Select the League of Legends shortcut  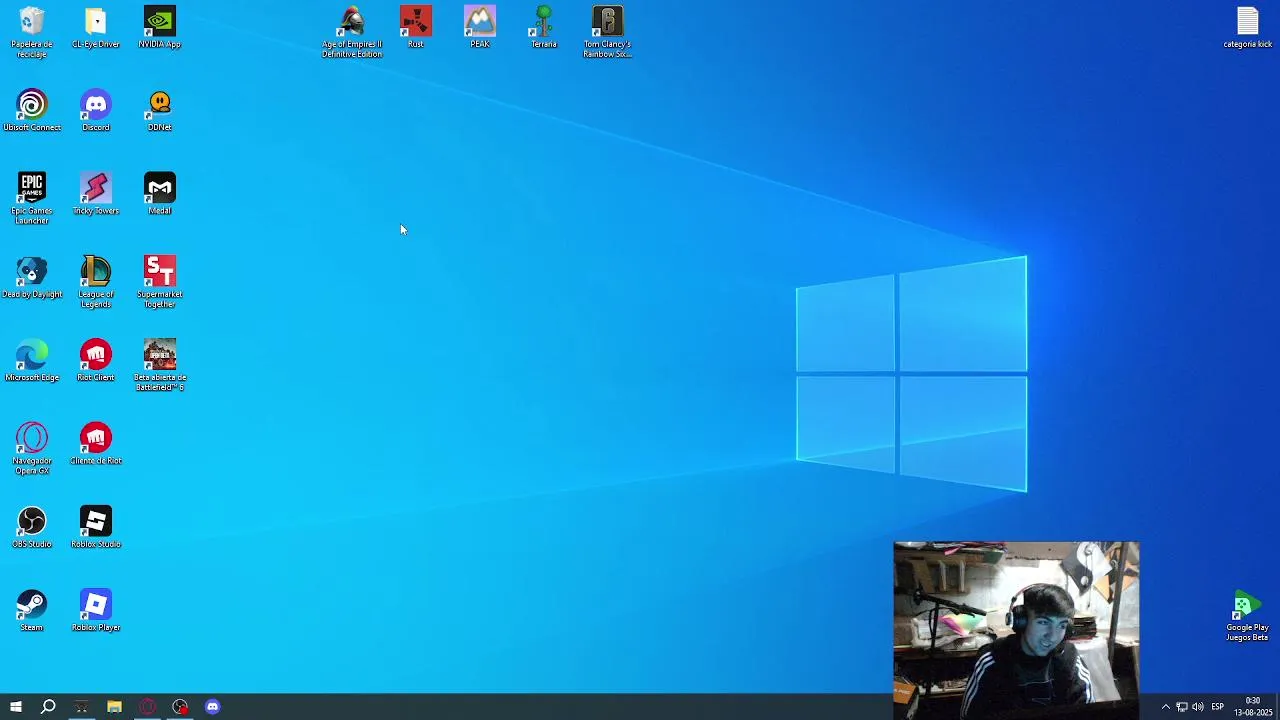click(96, 282)
